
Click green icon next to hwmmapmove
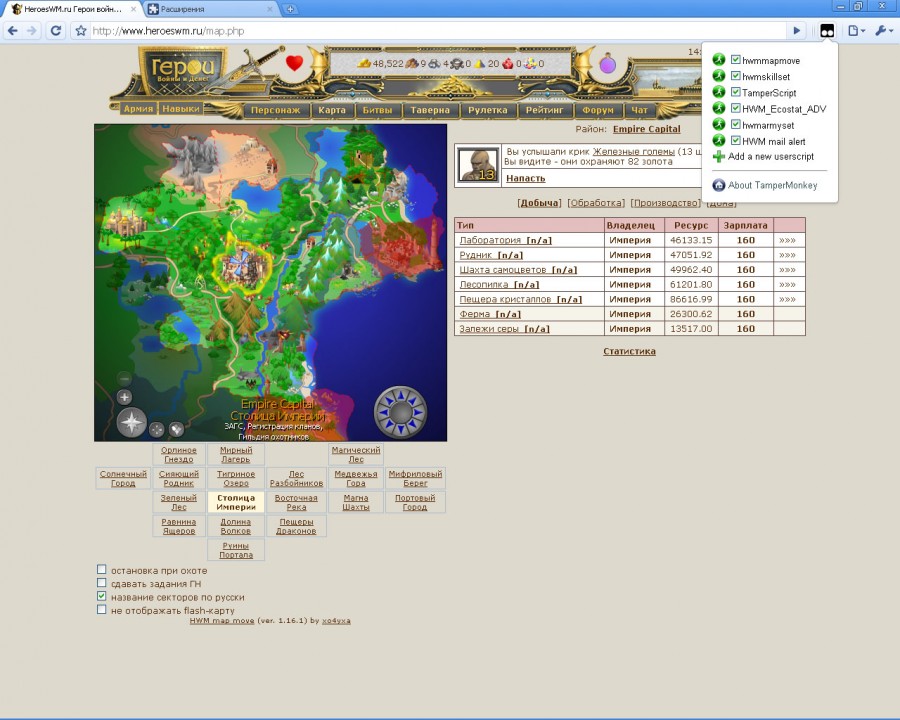coord(719,60)
